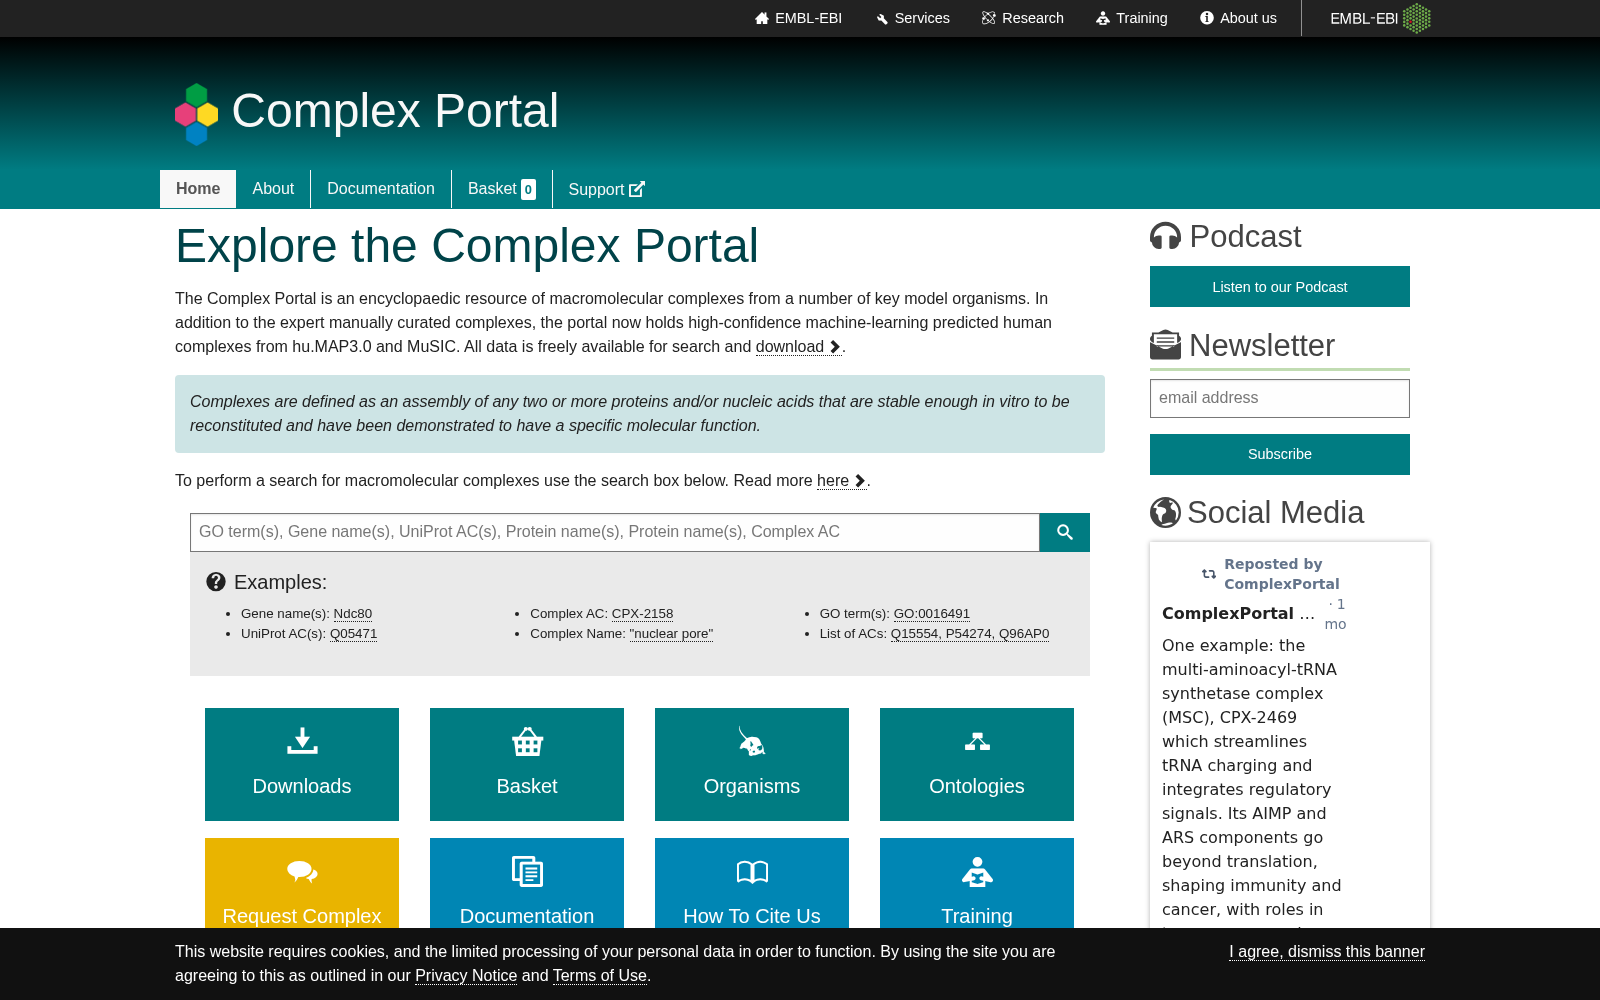1600x1000 pixels.
Task: Dismiss the cookie banner
Action: (1327, 952)
